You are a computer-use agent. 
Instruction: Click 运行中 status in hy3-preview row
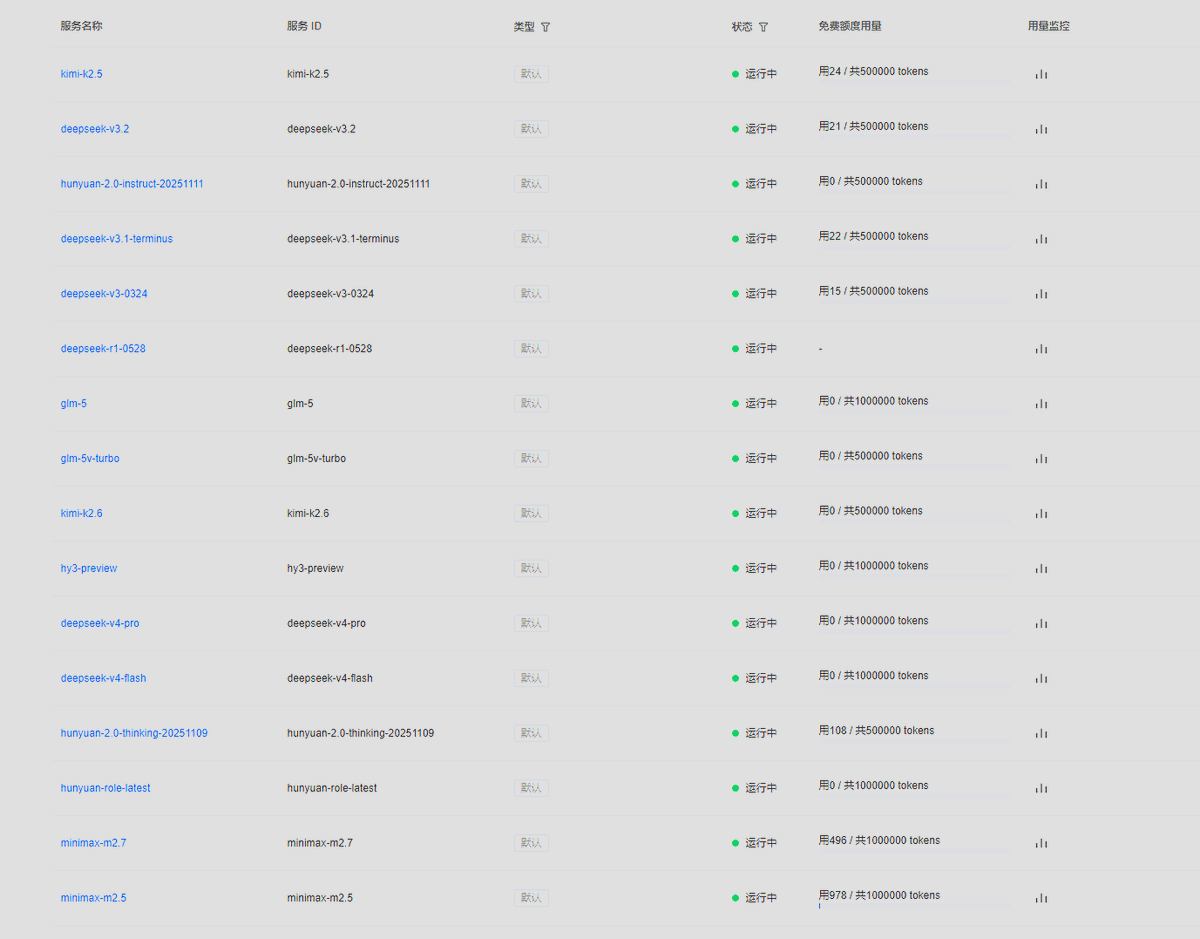761,569
